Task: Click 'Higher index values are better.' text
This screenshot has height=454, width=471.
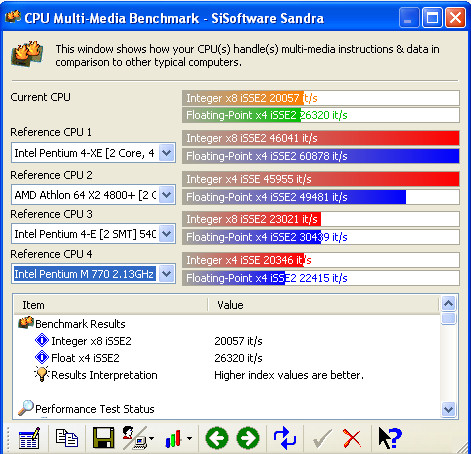Action: click(x=289, y=375)
